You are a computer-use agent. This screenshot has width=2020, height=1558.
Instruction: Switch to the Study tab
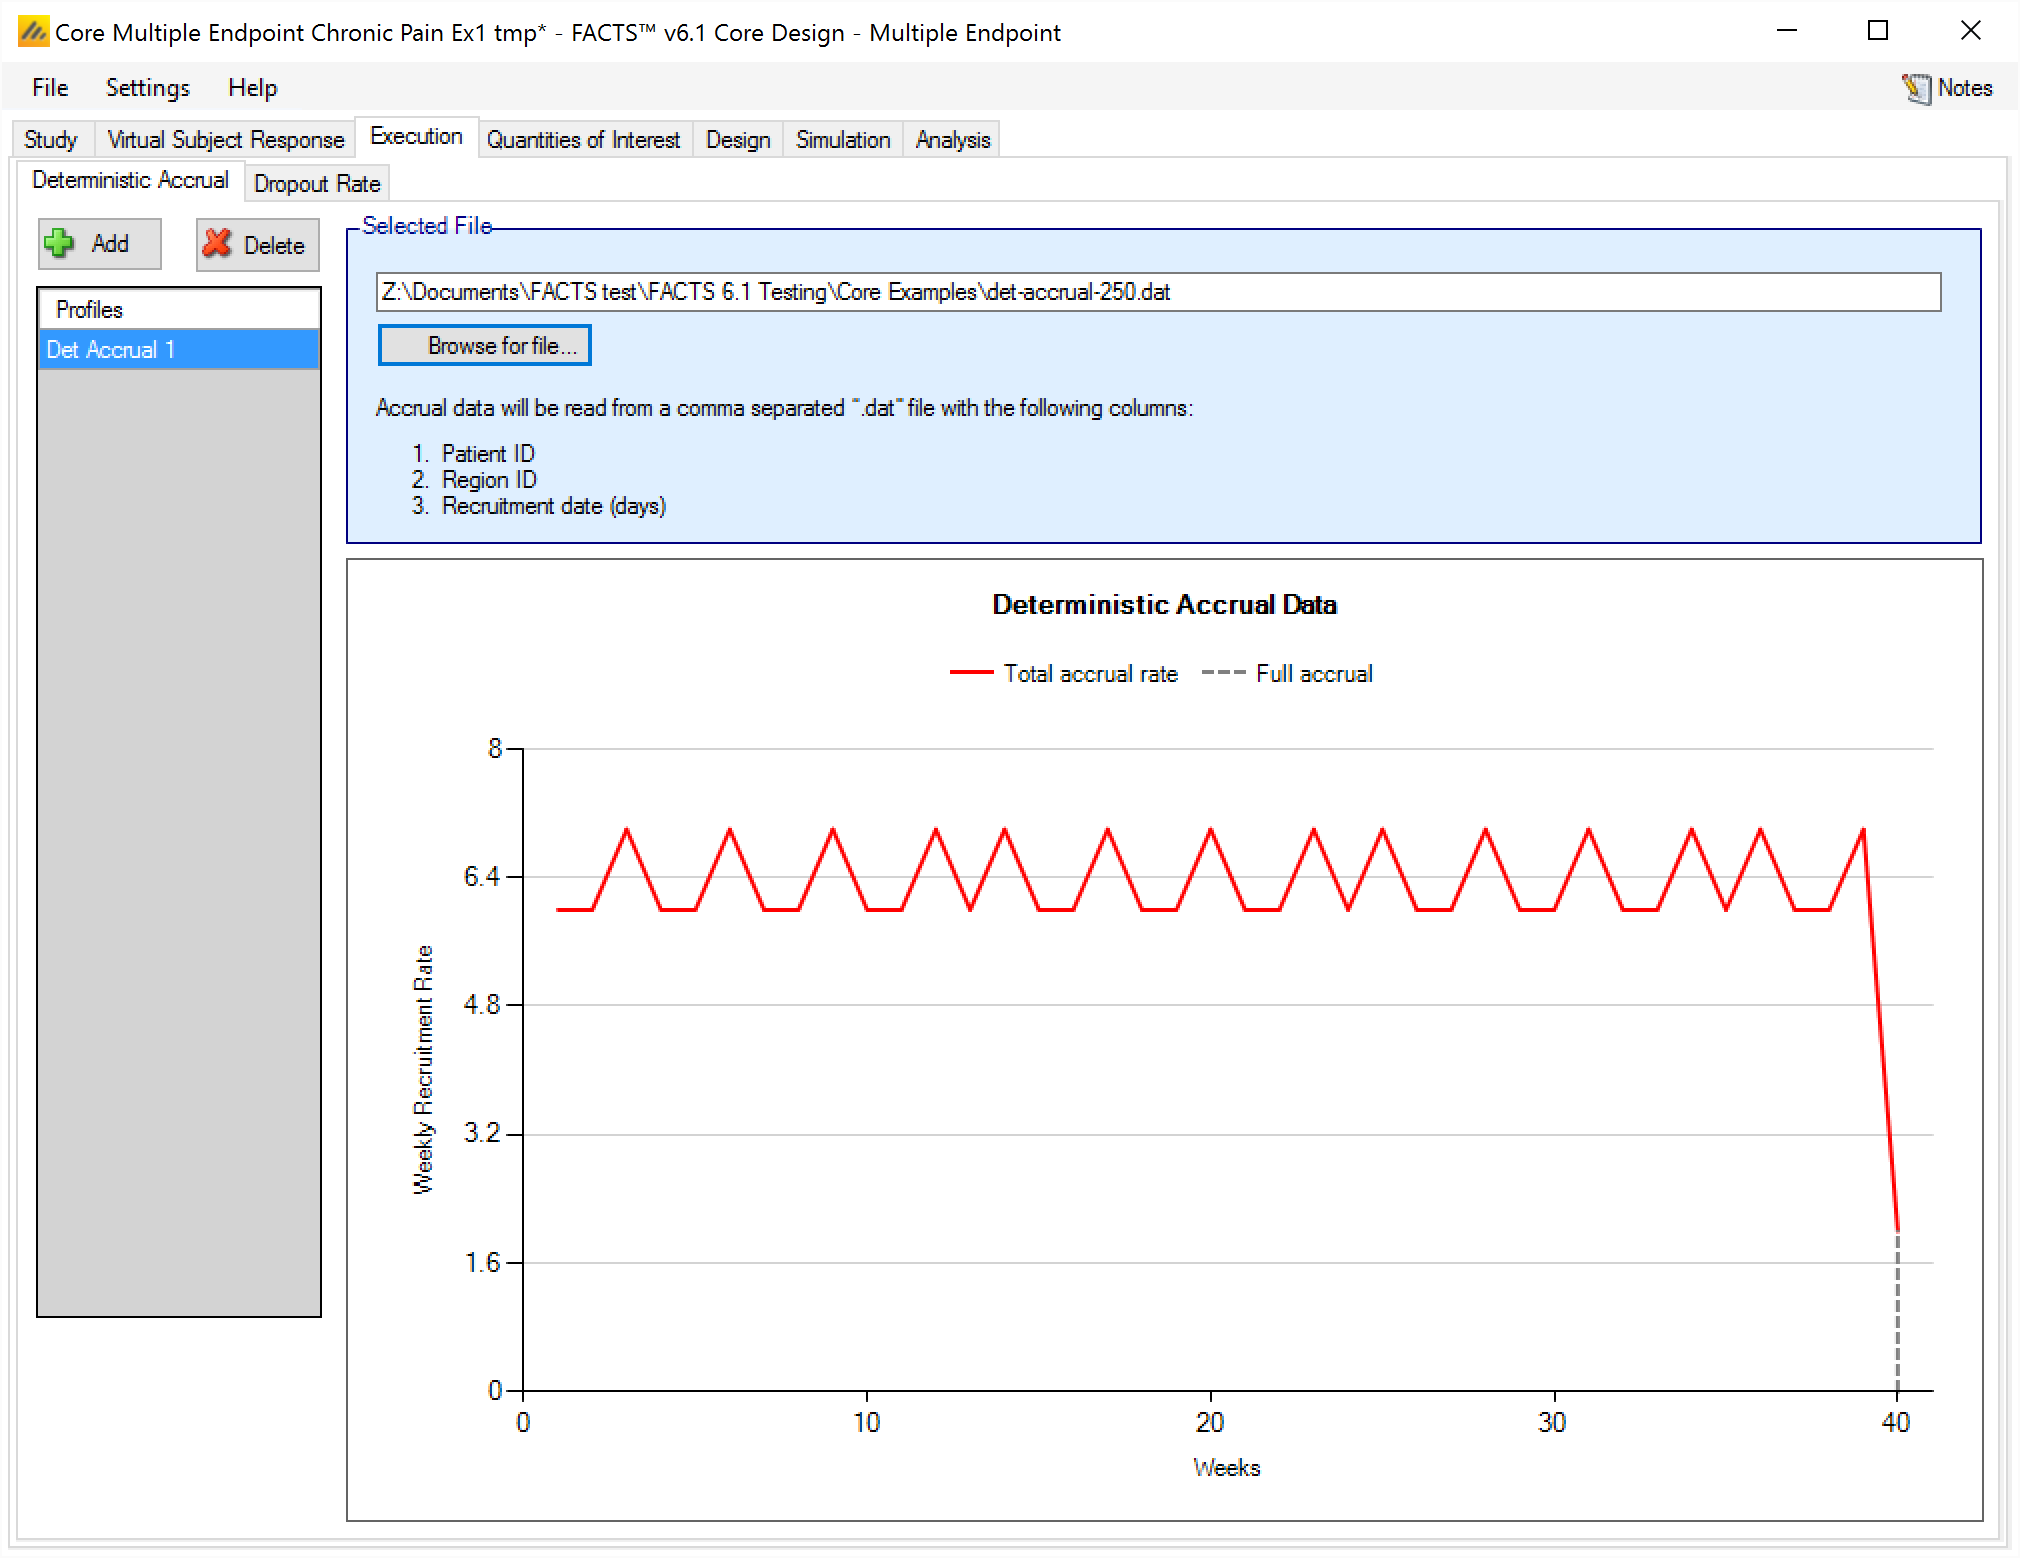50,140
